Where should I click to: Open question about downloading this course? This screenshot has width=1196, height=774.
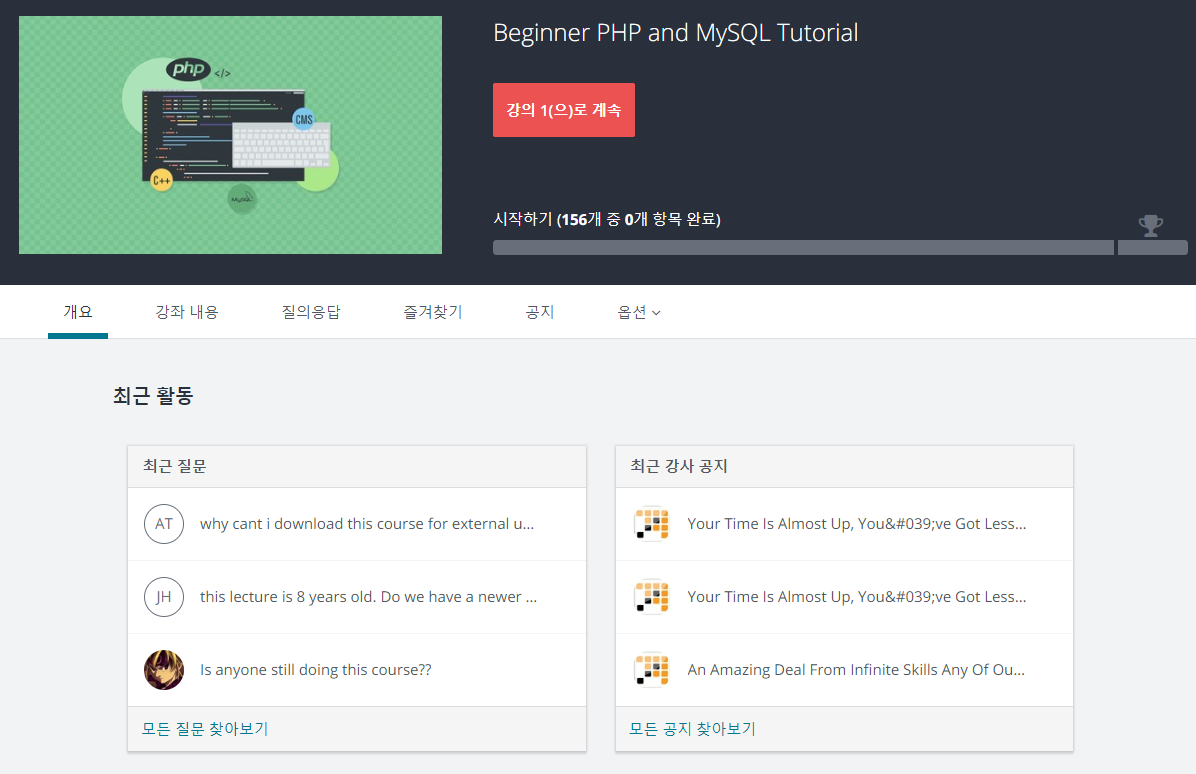(x=367, y=524)
